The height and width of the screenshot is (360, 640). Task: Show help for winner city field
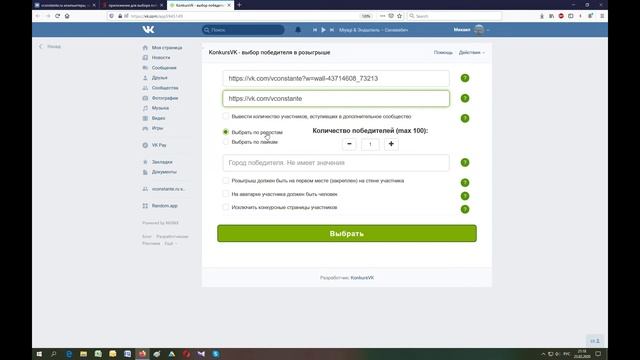click(465, 162)
